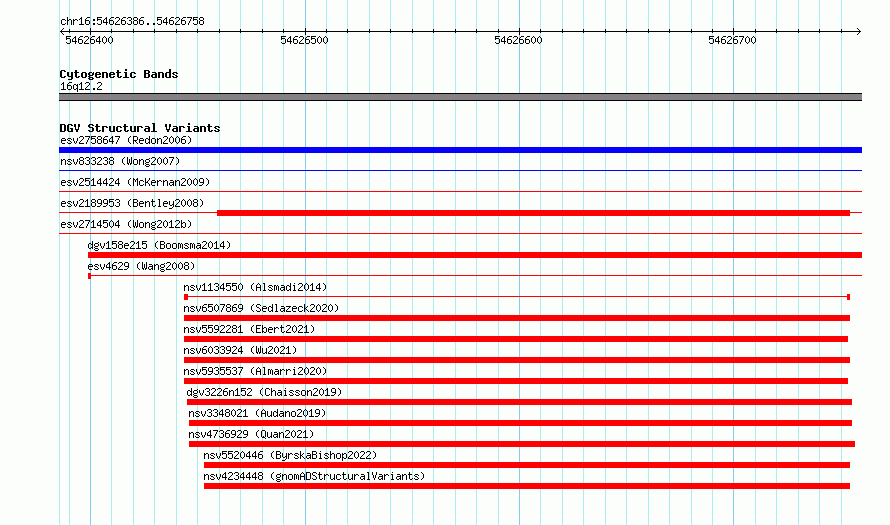The width and height of the screenshot is (890, 525).
Task: Click the nsv3348021 (Audano2019) label
Action: point(258,413)
